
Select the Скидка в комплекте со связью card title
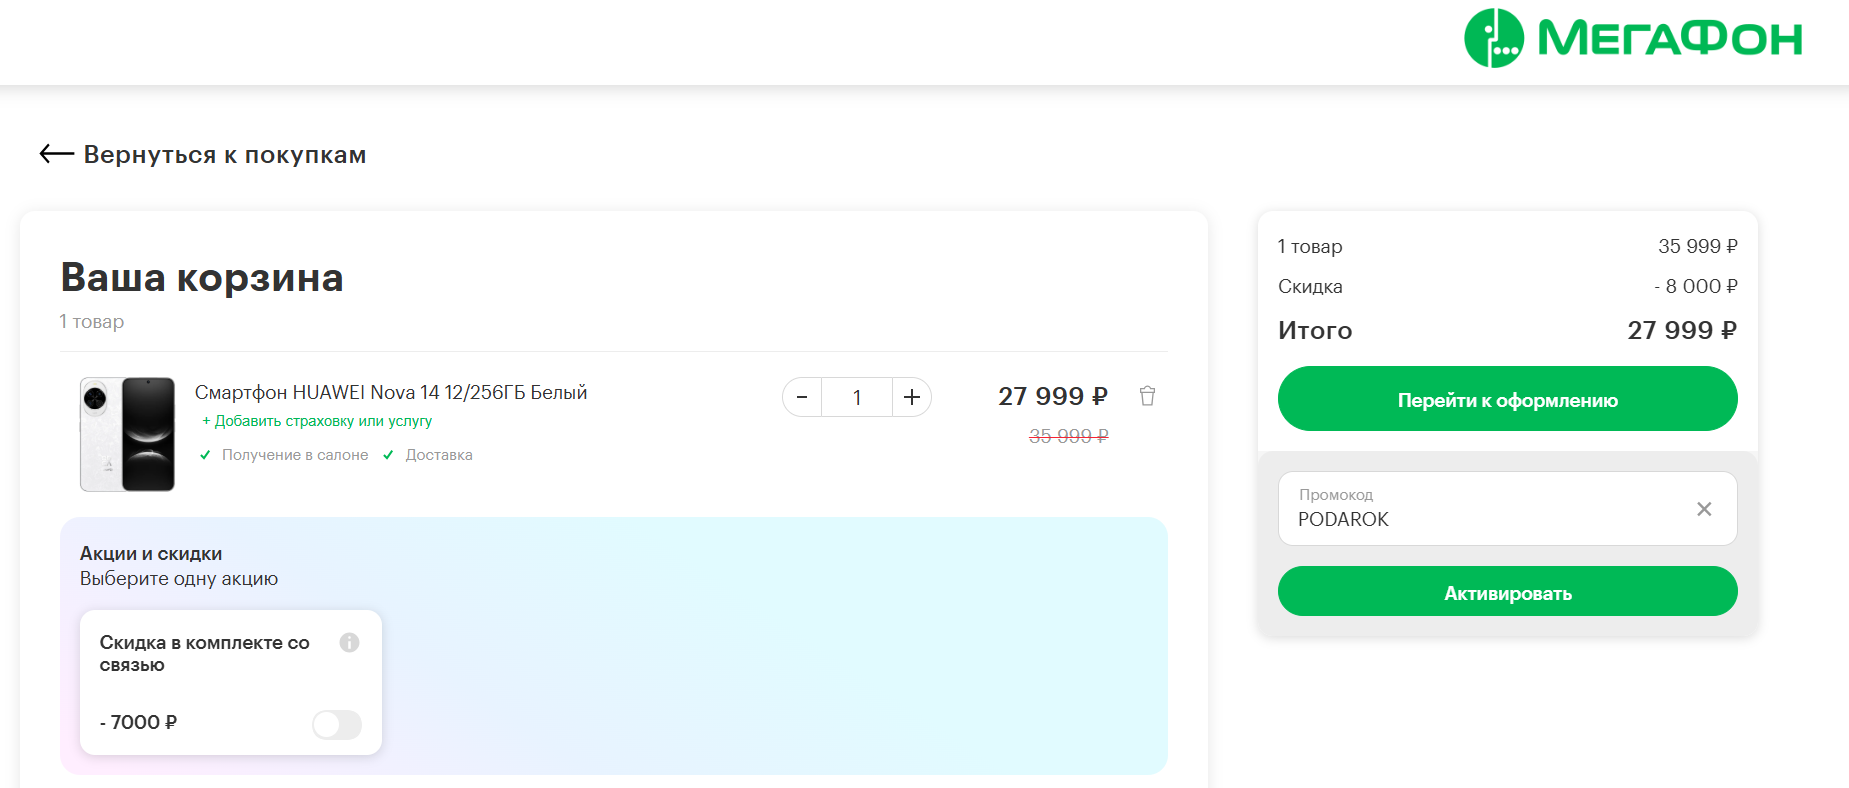[205, 653]
